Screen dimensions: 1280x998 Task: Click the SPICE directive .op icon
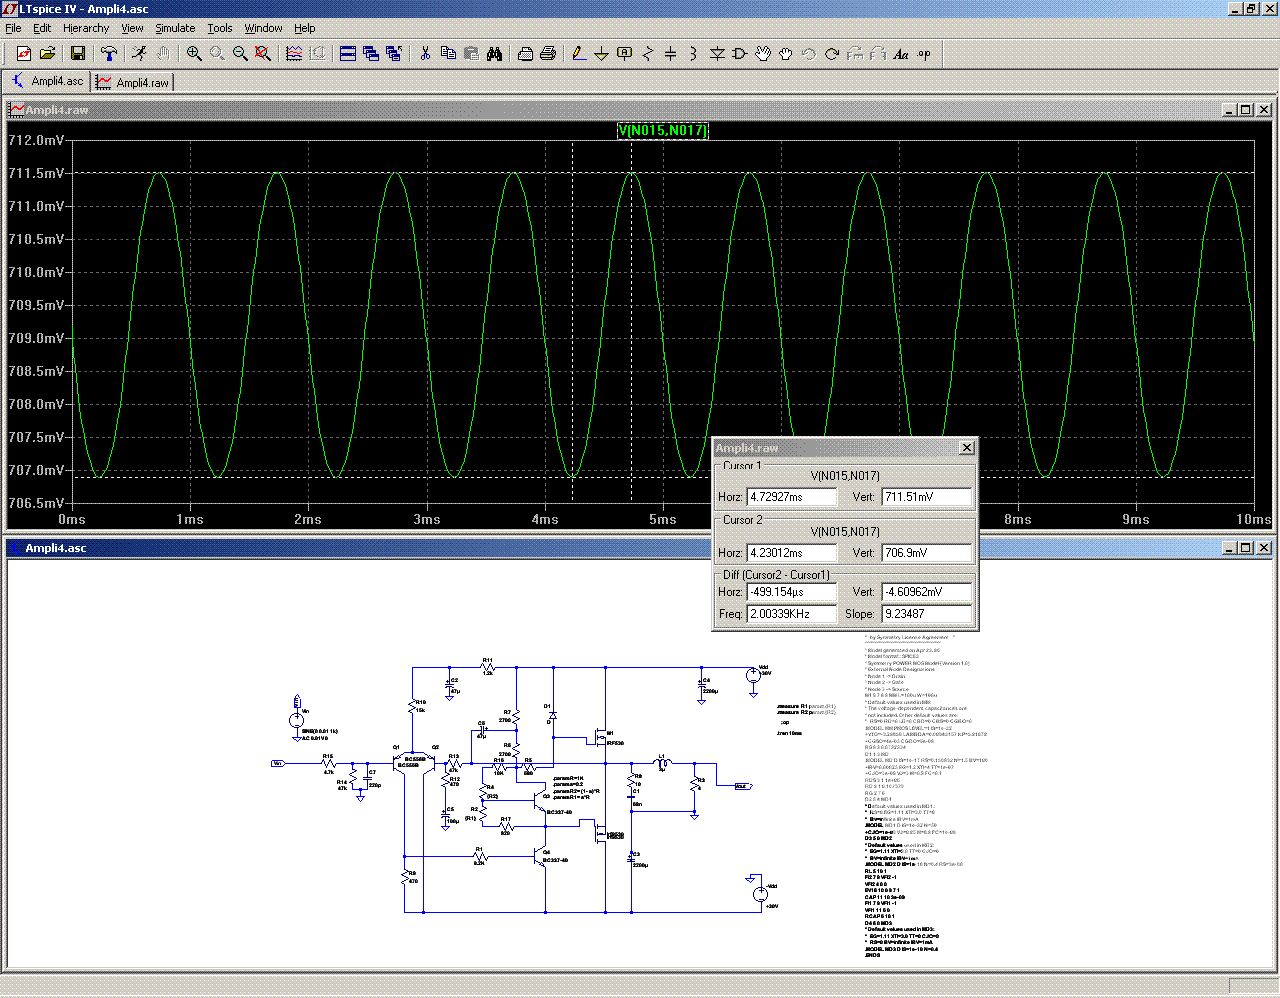point(924,54)
